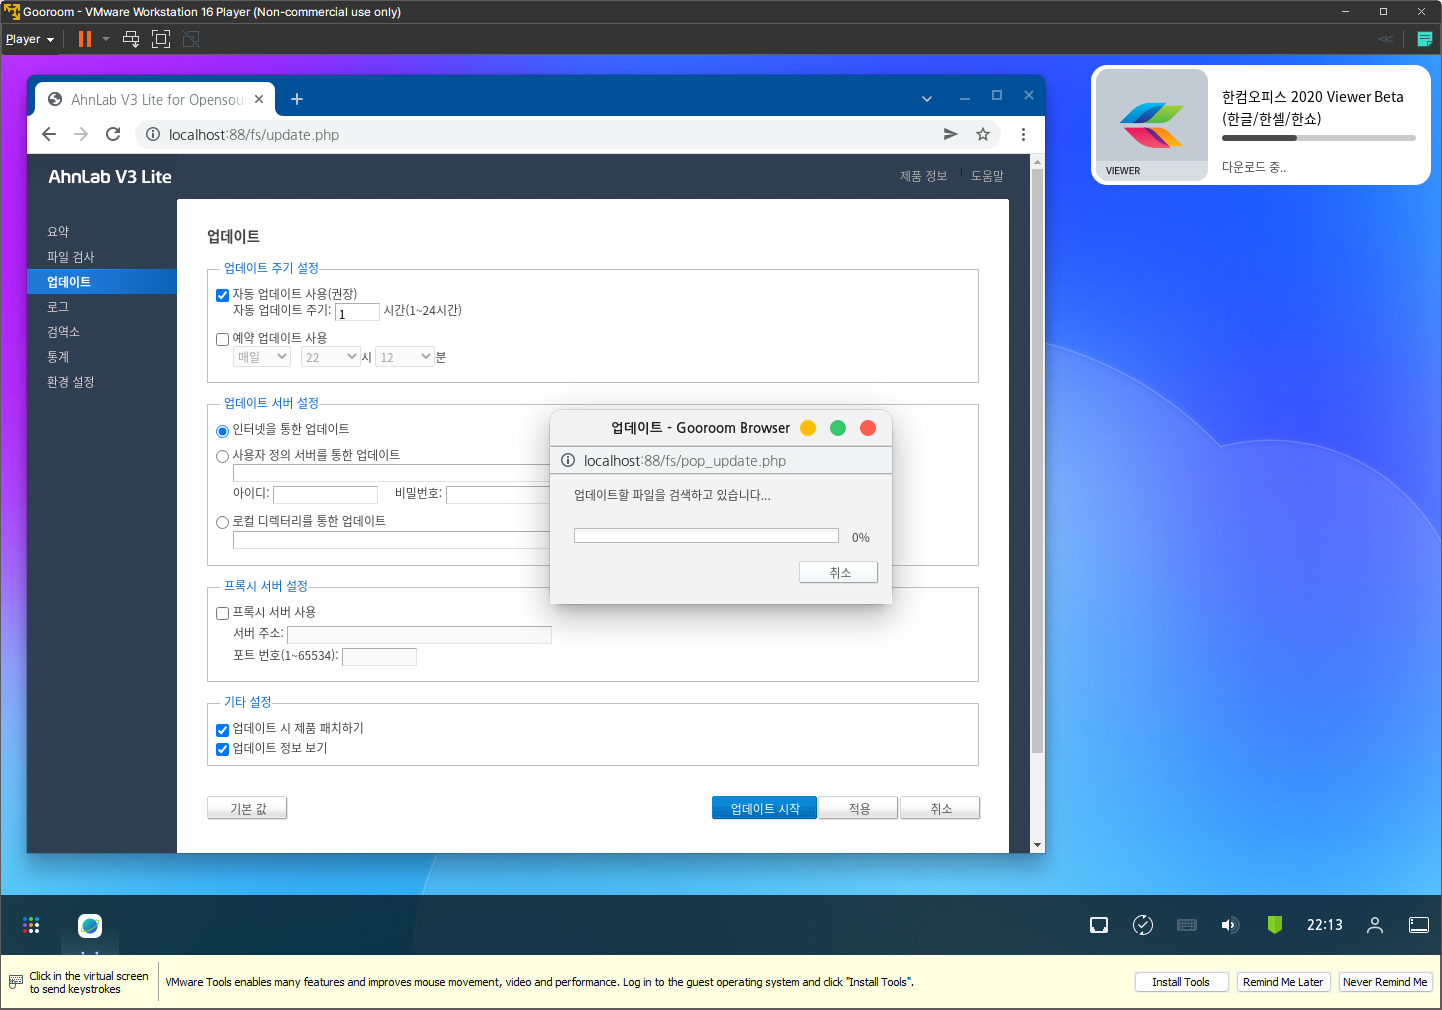Open the 매일 schedule dropdown
1442x1010 pixels.
[x=261, y=356]
